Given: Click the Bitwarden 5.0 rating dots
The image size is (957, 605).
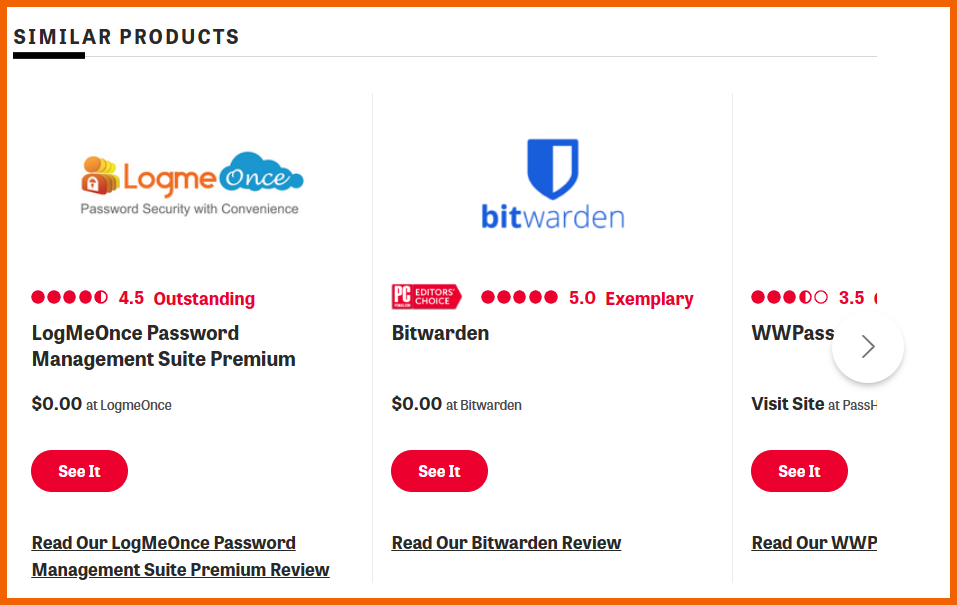Looking at the screenshot, I should (519, 297).
